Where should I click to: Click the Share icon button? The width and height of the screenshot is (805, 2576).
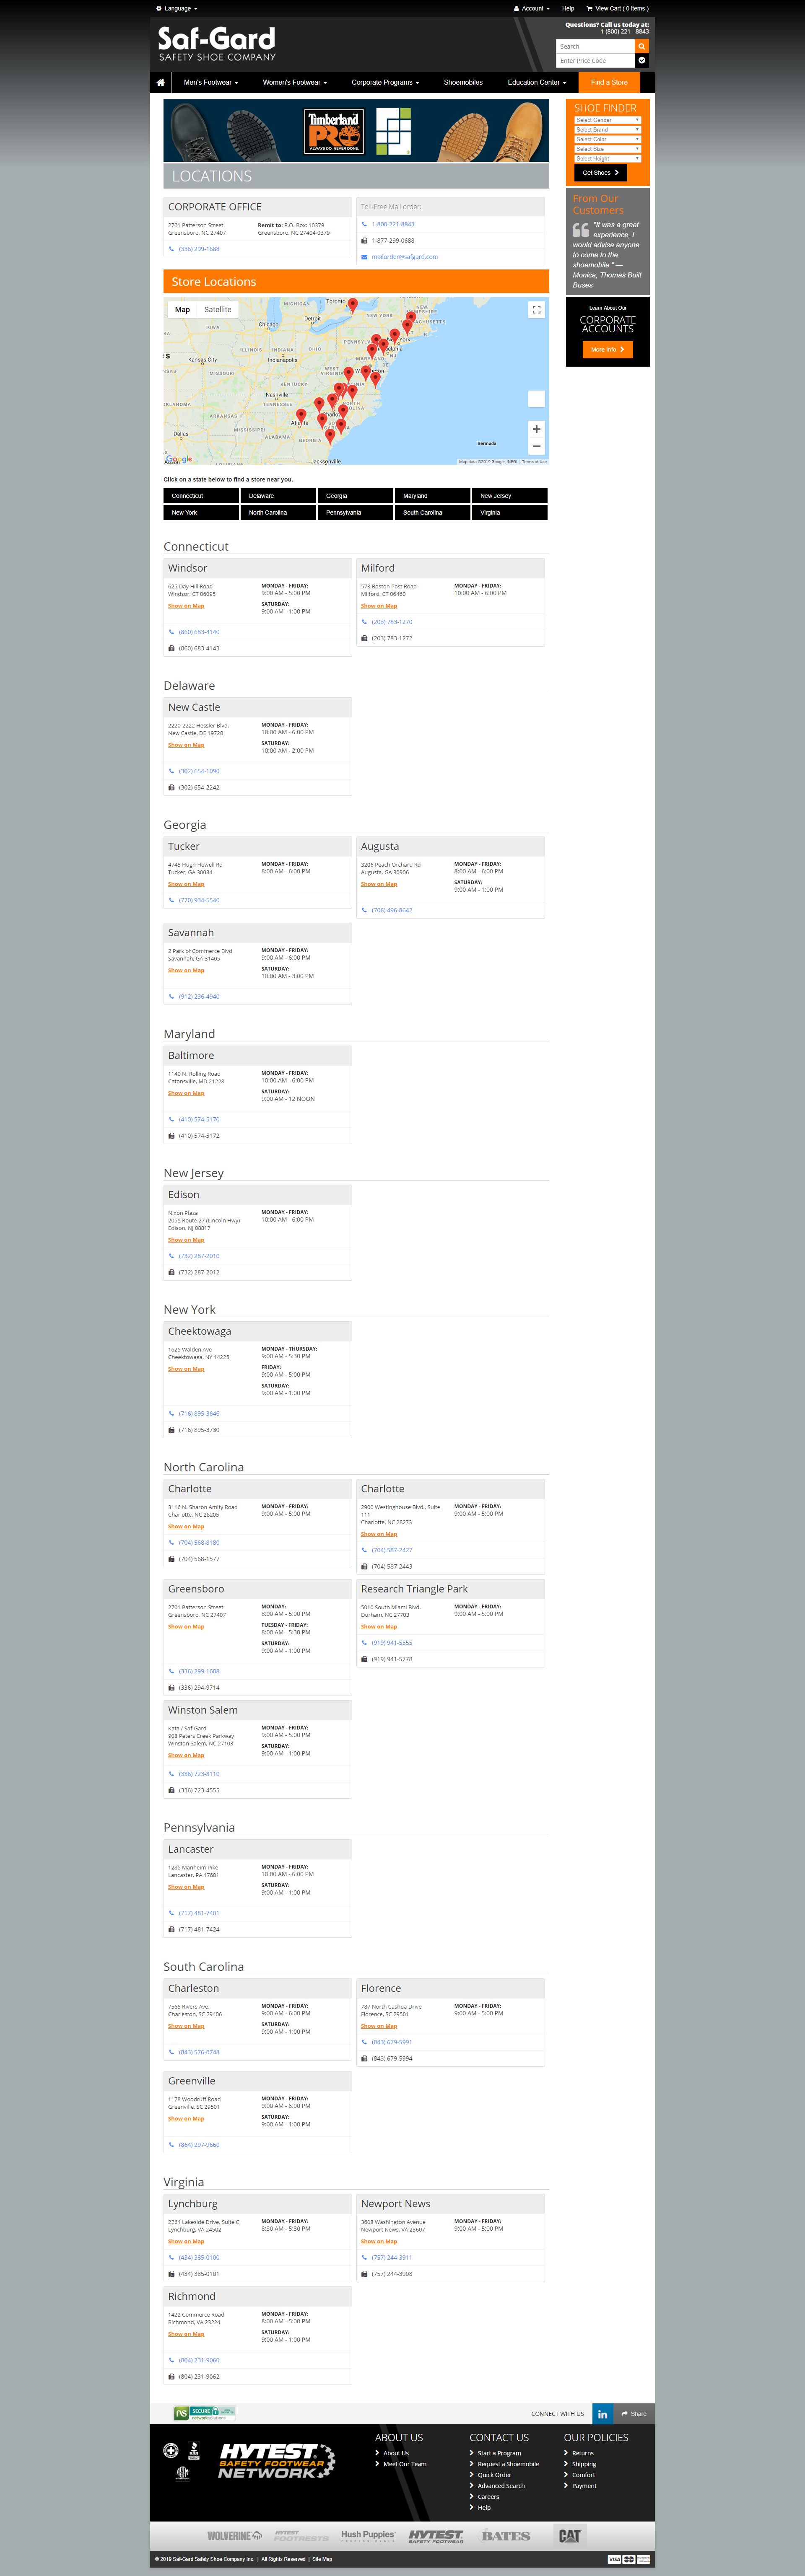point(634,2413)
